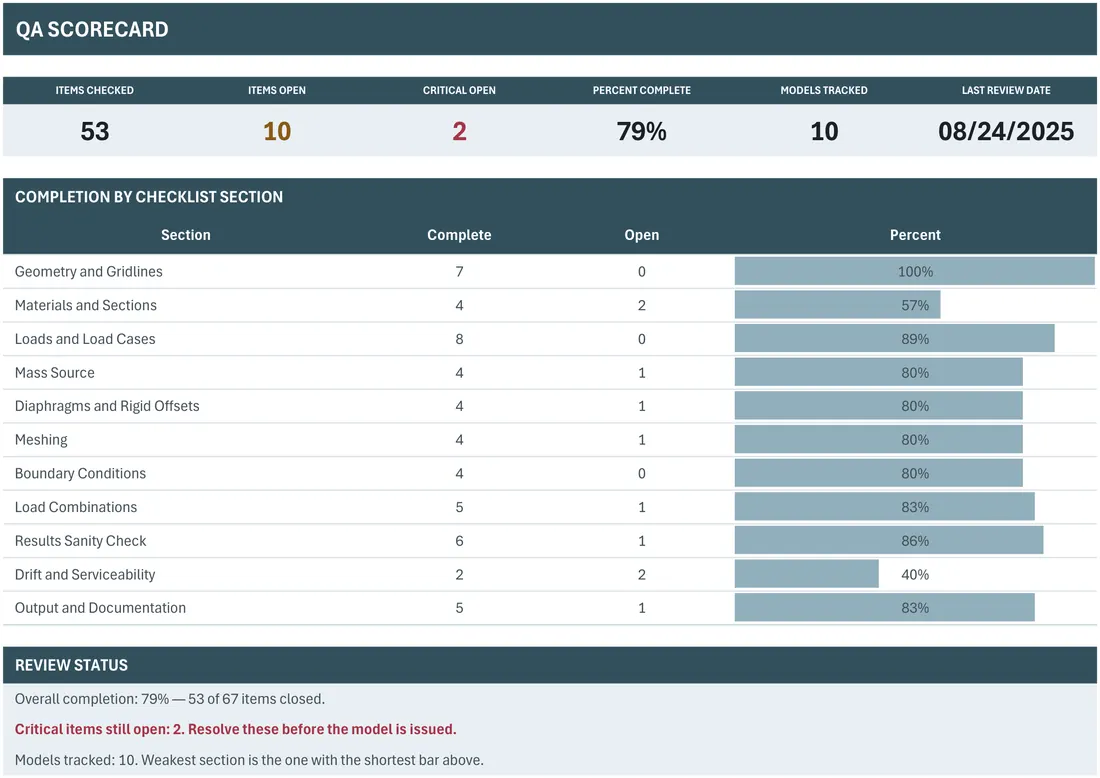The width and height of the screenshot is (1100, 778).
Task: Click Complete value 7 for Geometry and Gridlines
Action: pos(459,271)
